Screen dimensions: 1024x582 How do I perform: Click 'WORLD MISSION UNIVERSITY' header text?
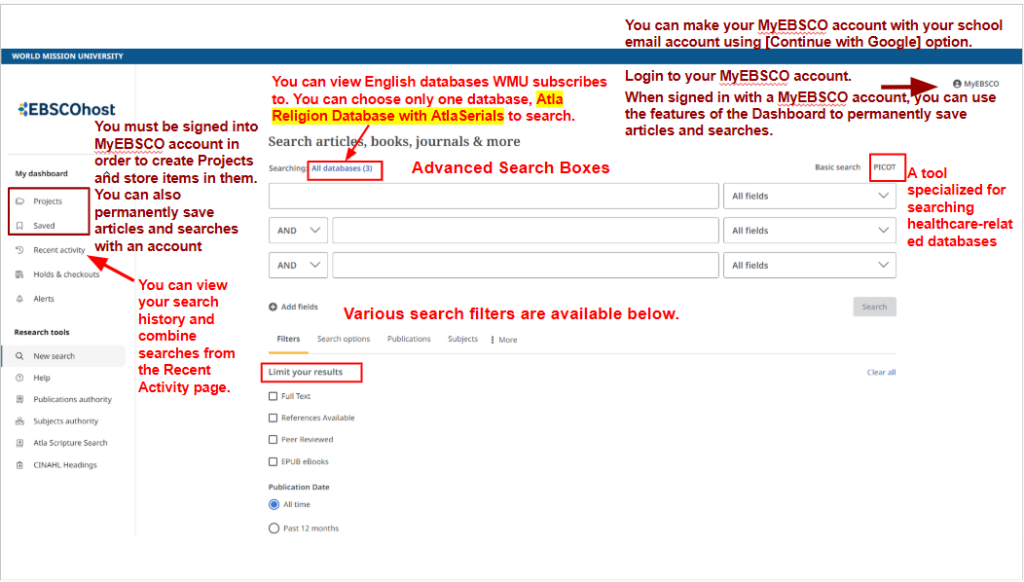tap(67, 56)
